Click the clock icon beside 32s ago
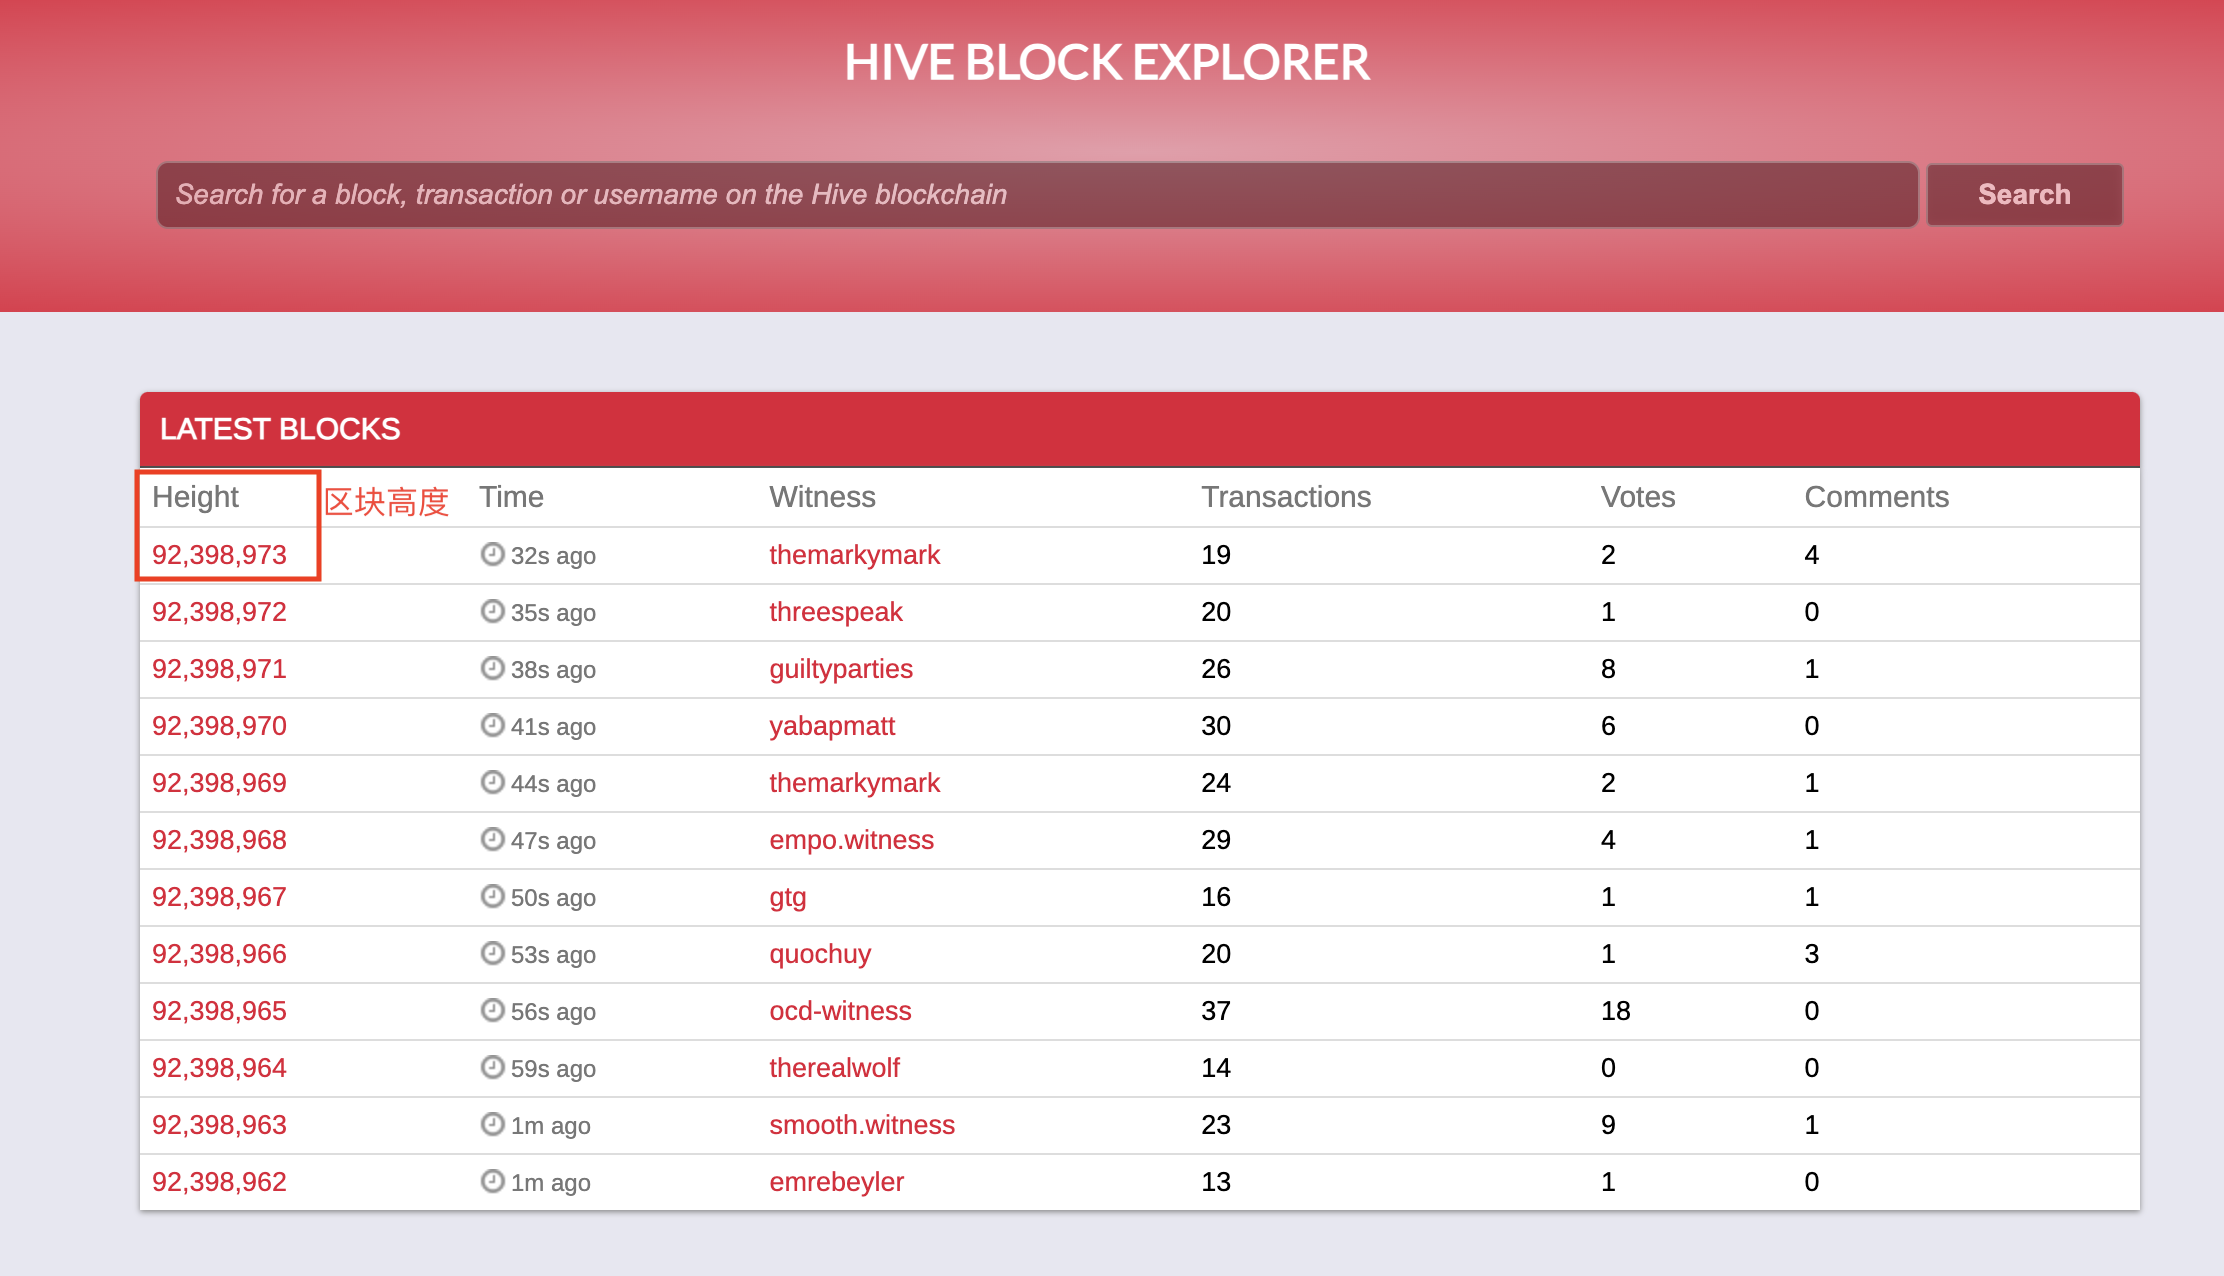 (x=492, y=554)
